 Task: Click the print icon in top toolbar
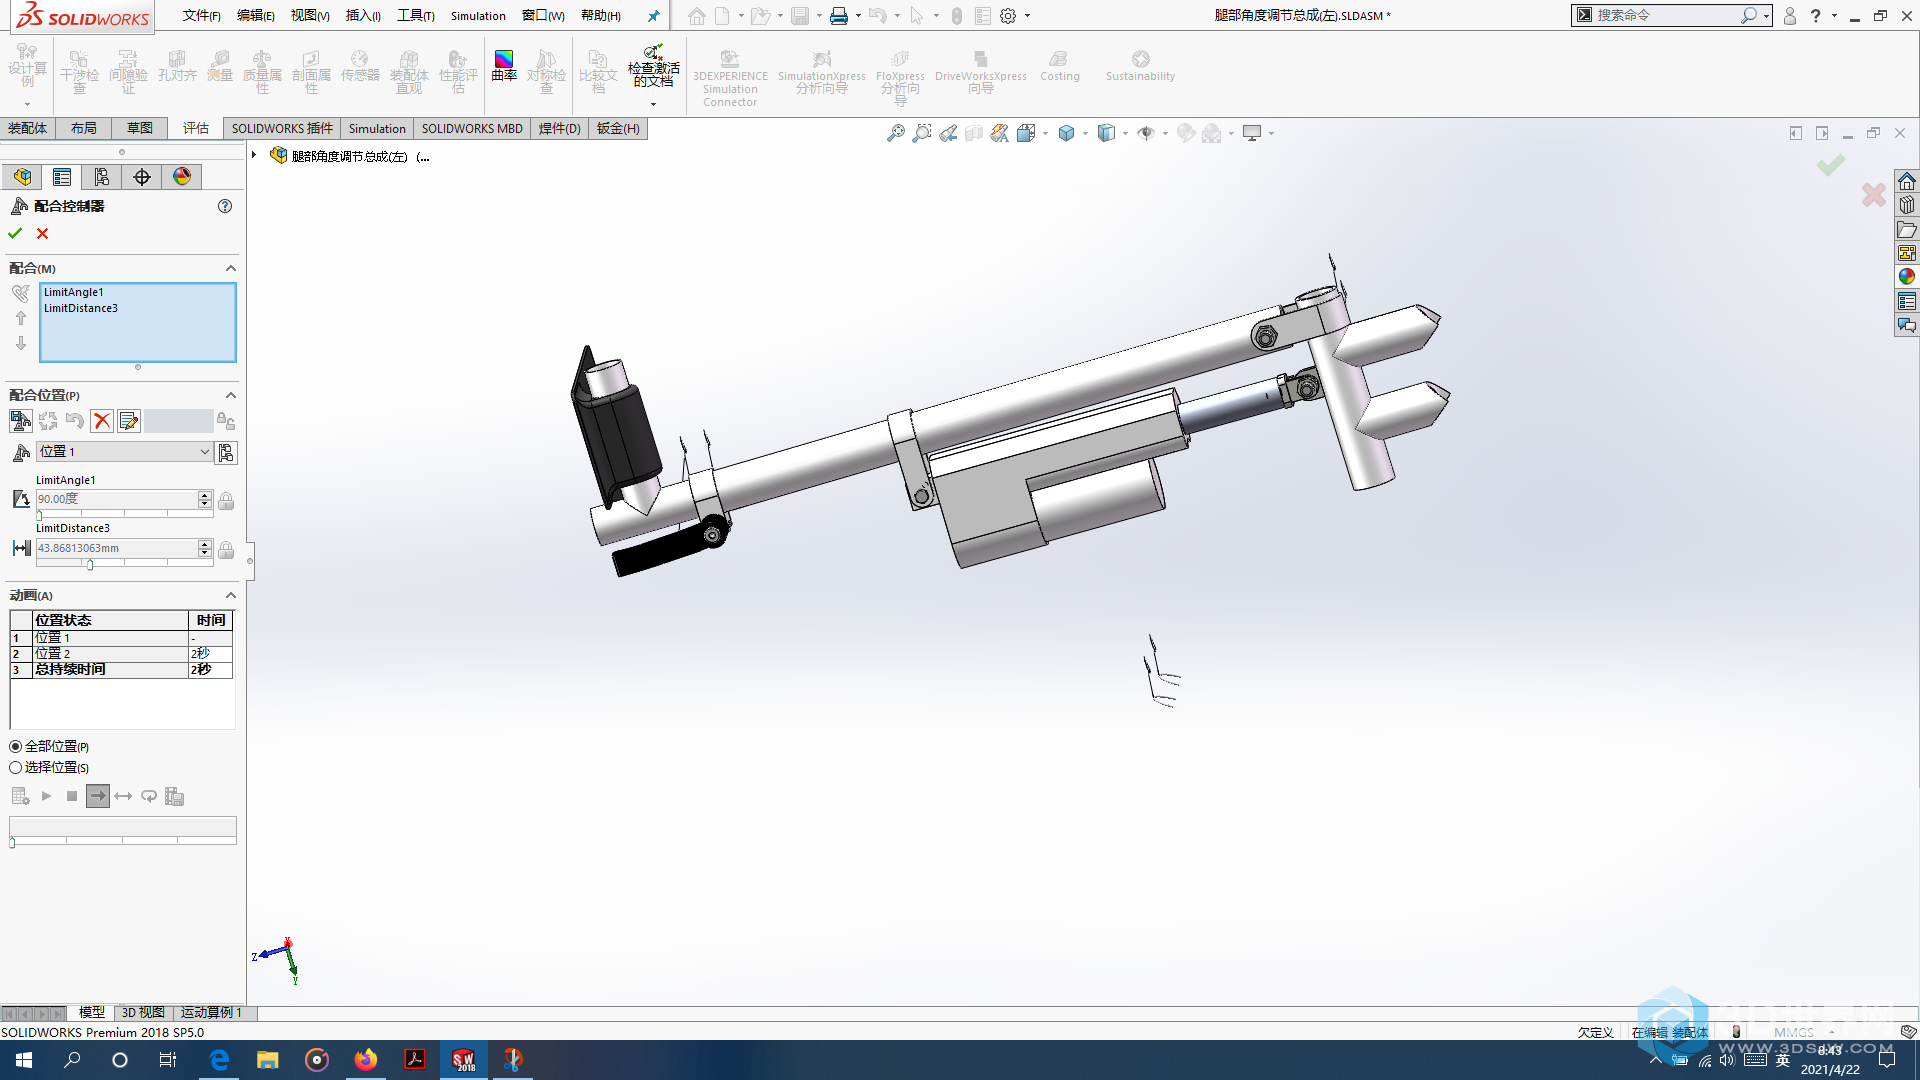839,16
